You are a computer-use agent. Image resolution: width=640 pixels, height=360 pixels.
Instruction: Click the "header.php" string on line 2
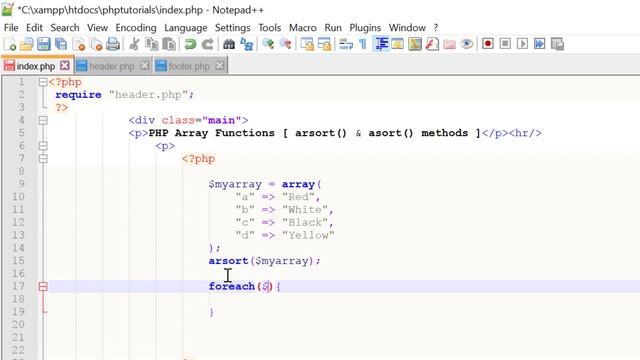[148, 95]
